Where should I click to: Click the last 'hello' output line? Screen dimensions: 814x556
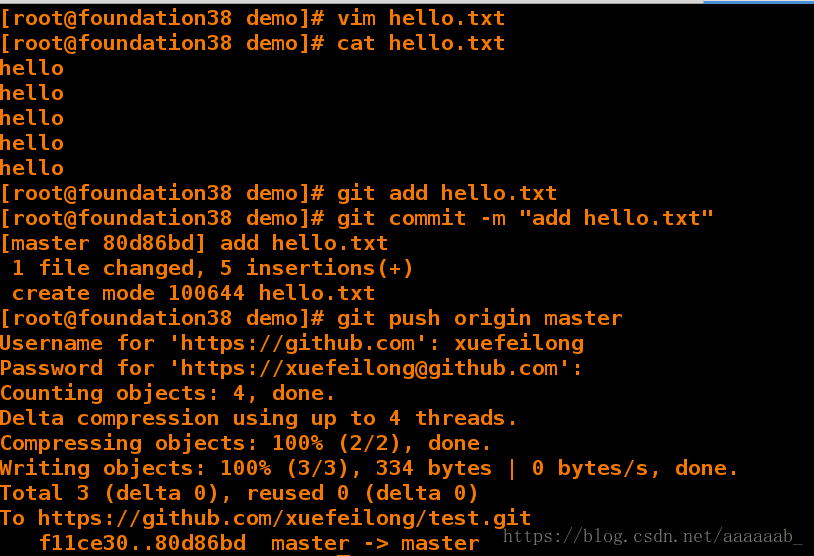coord(32,168)
